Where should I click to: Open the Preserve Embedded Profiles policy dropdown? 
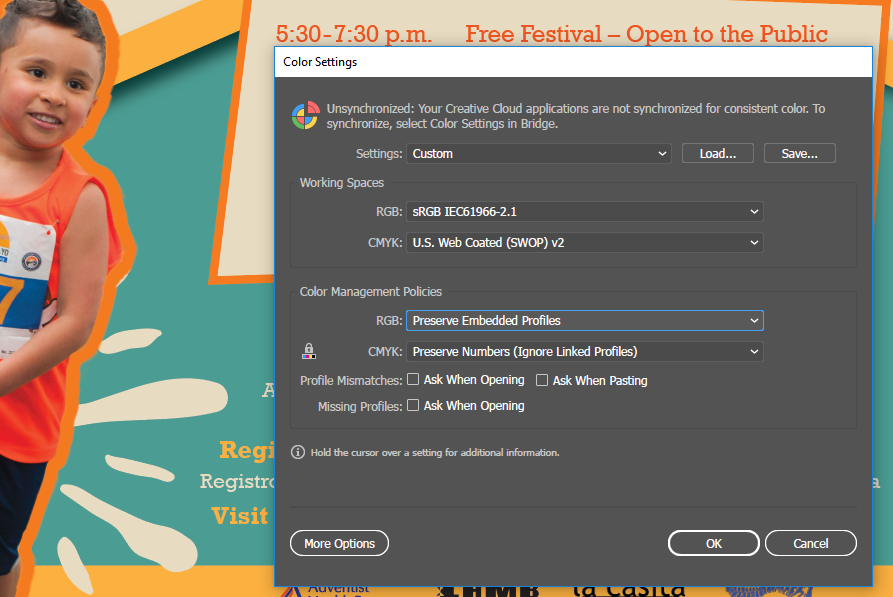584,321
